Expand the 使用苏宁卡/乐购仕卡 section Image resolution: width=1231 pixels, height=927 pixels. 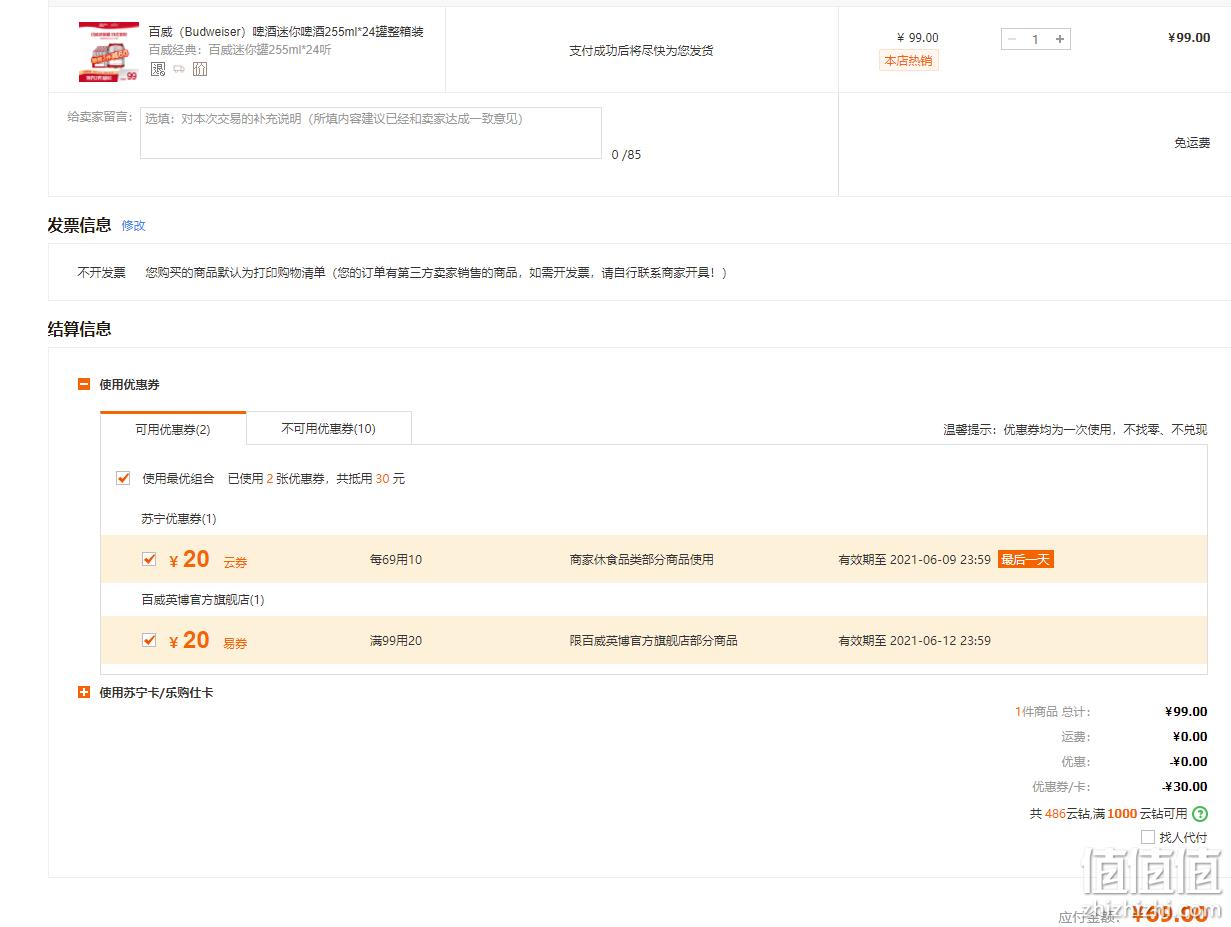click(84, 692)
